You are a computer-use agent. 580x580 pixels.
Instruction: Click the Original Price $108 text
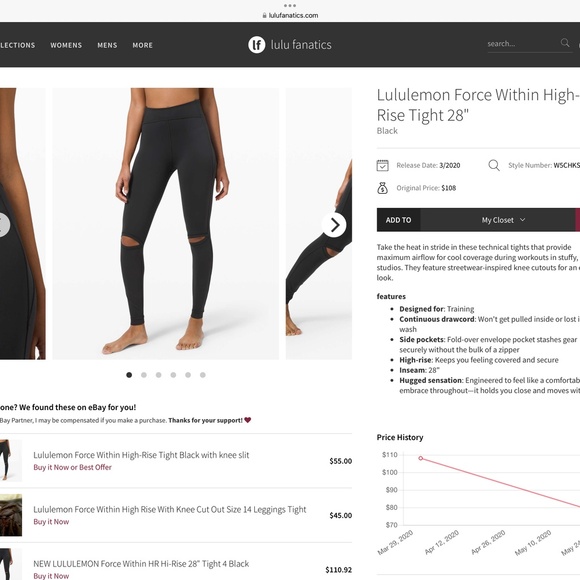point(426,188)
